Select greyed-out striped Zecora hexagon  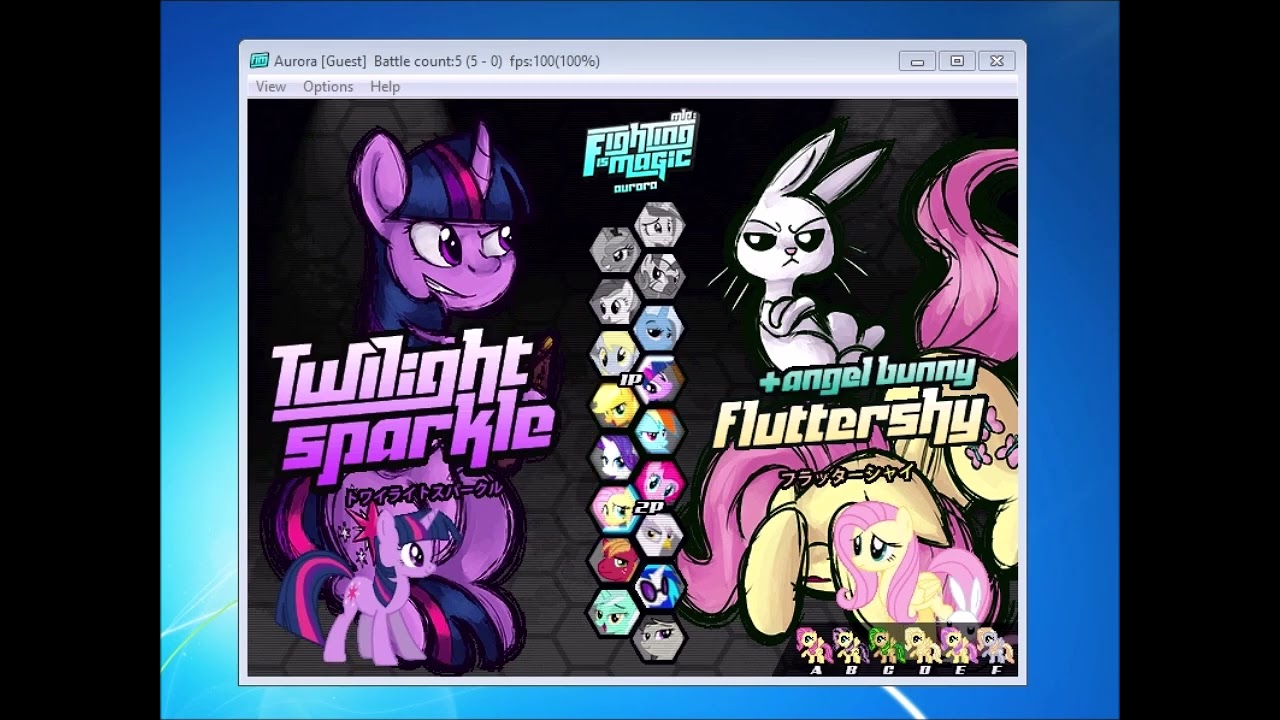click(x=660, y=275)
